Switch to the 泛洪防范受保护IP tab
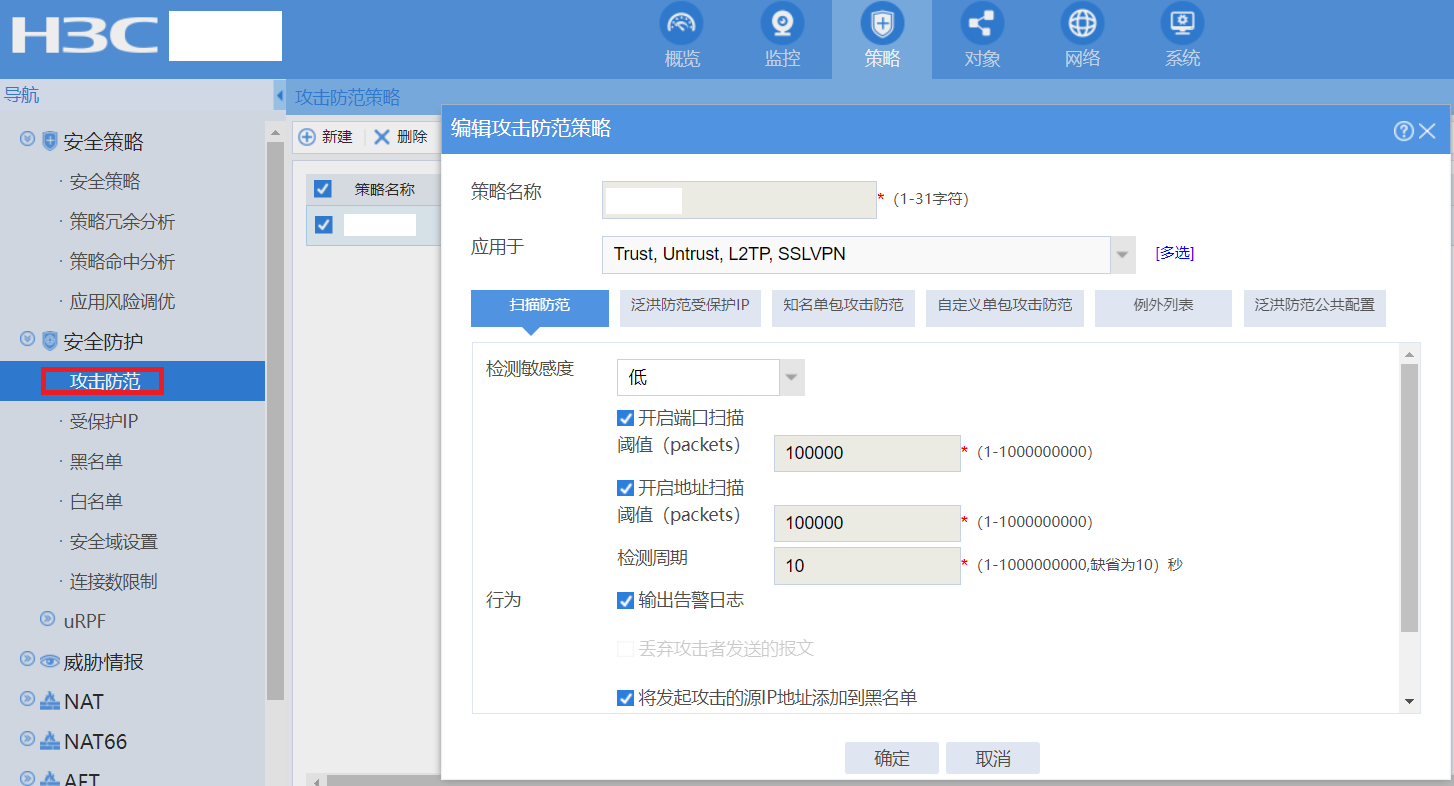Viewport: 1454px width, 786px height. coord(690,308)
